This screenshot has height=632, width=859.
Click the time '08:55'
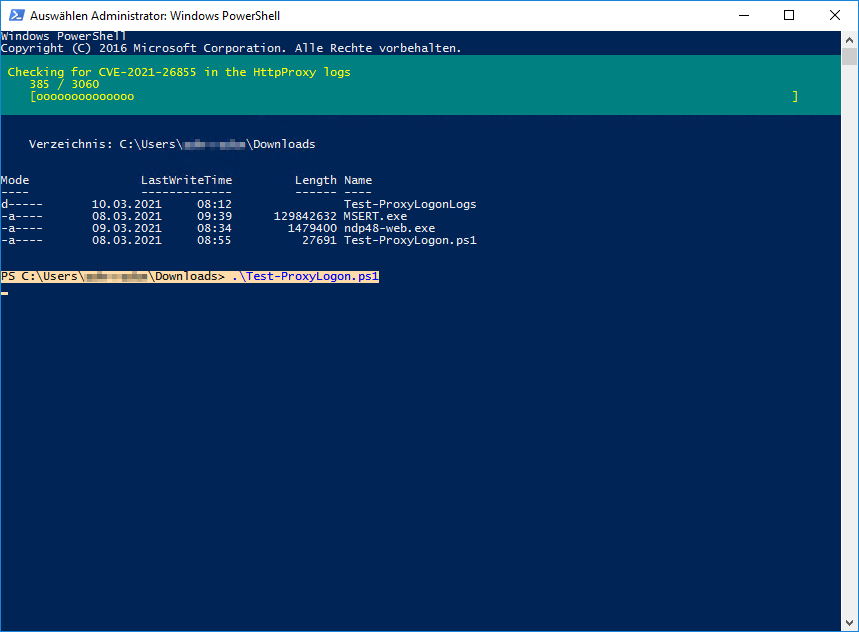click(214, 240)
